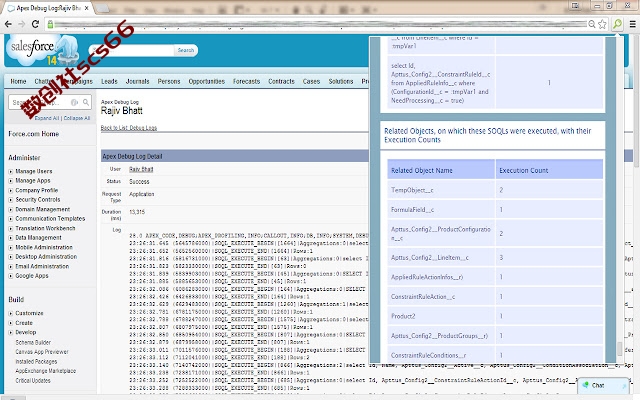This screenshot has height=400, width=640.
Task: Expand Company Profile tree node
Action: pos(11,191)
